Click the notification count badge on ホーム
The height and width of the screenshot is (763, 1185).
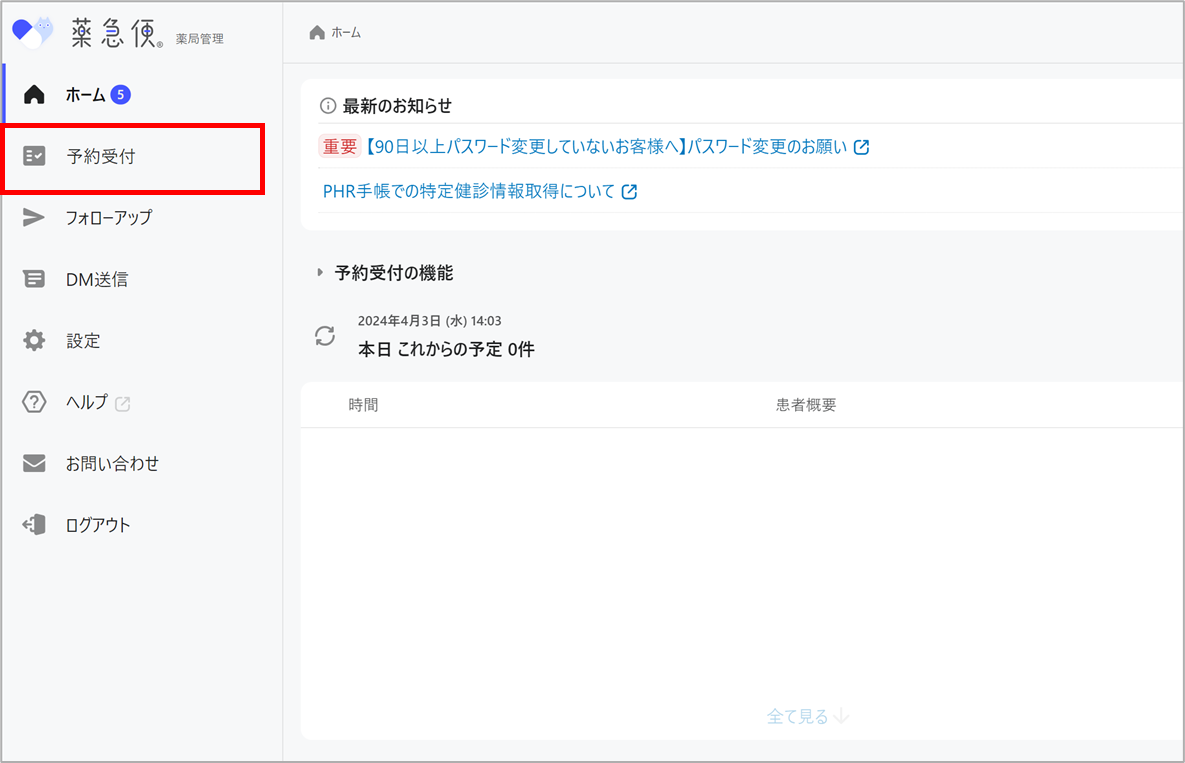pos(121,94)
